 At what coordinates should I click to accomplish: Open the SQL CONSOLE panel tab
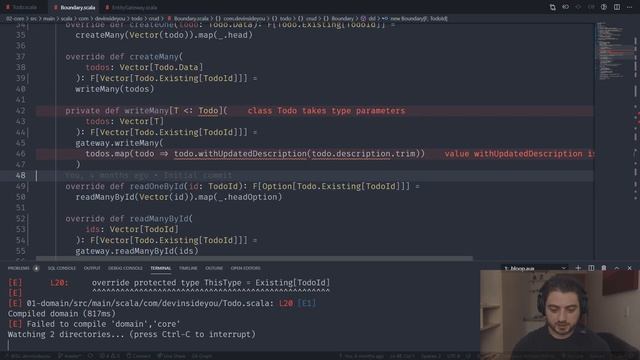pos(62,268)
